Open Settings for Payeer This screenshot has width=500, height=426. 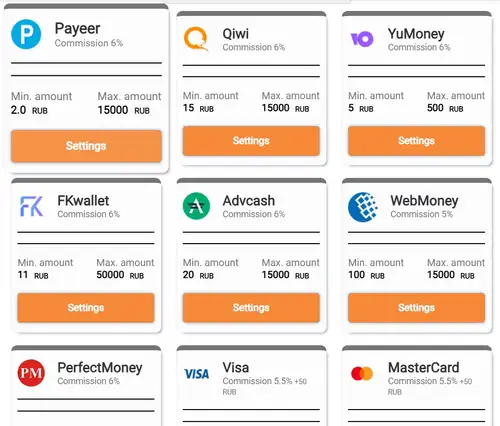[x=86, y=146]
